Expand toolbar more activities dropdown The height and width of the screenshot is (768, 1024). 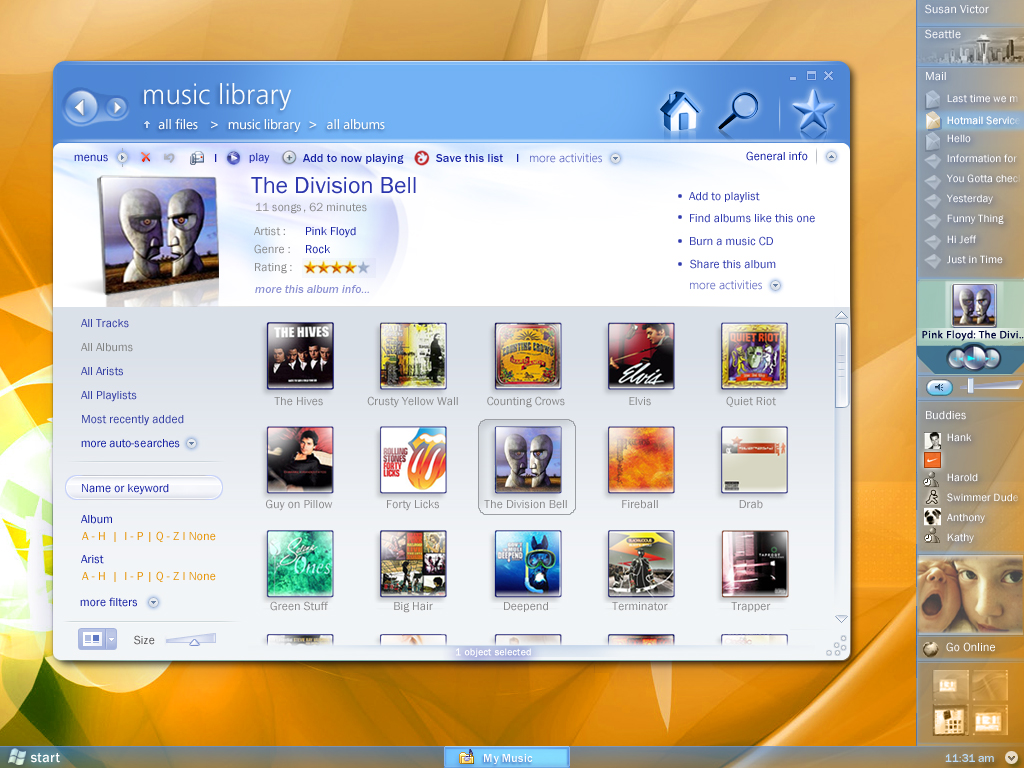pos(615,159)
